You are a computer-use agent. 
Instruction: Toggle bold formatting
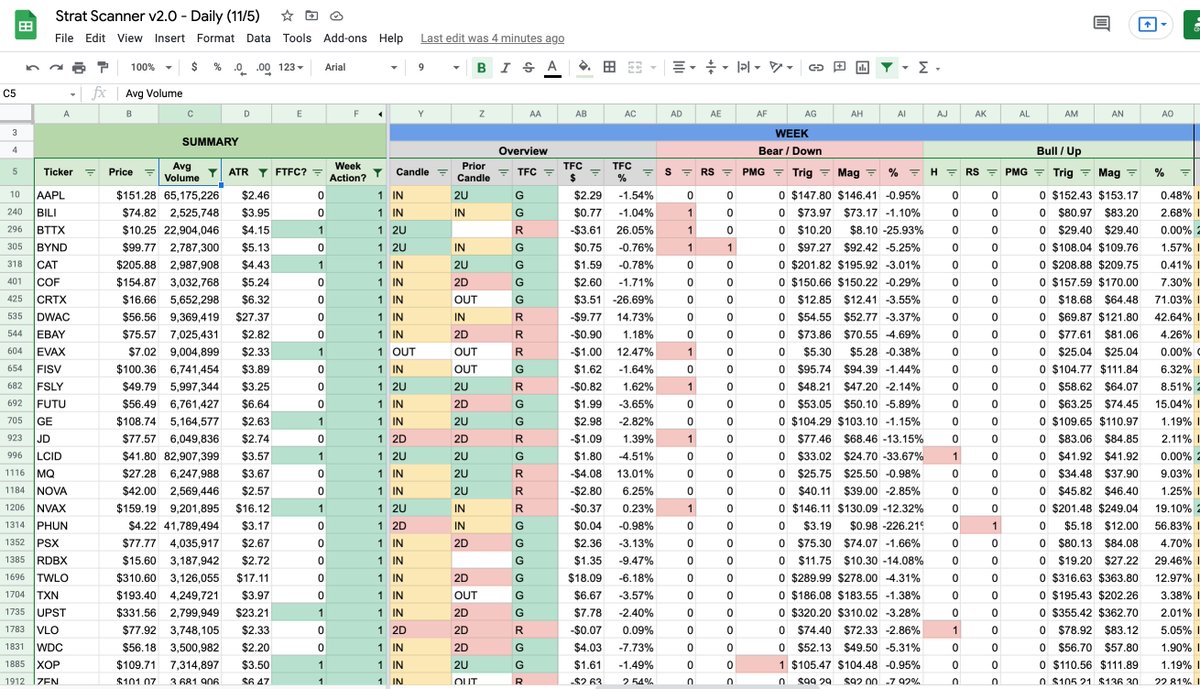[482, 67]
